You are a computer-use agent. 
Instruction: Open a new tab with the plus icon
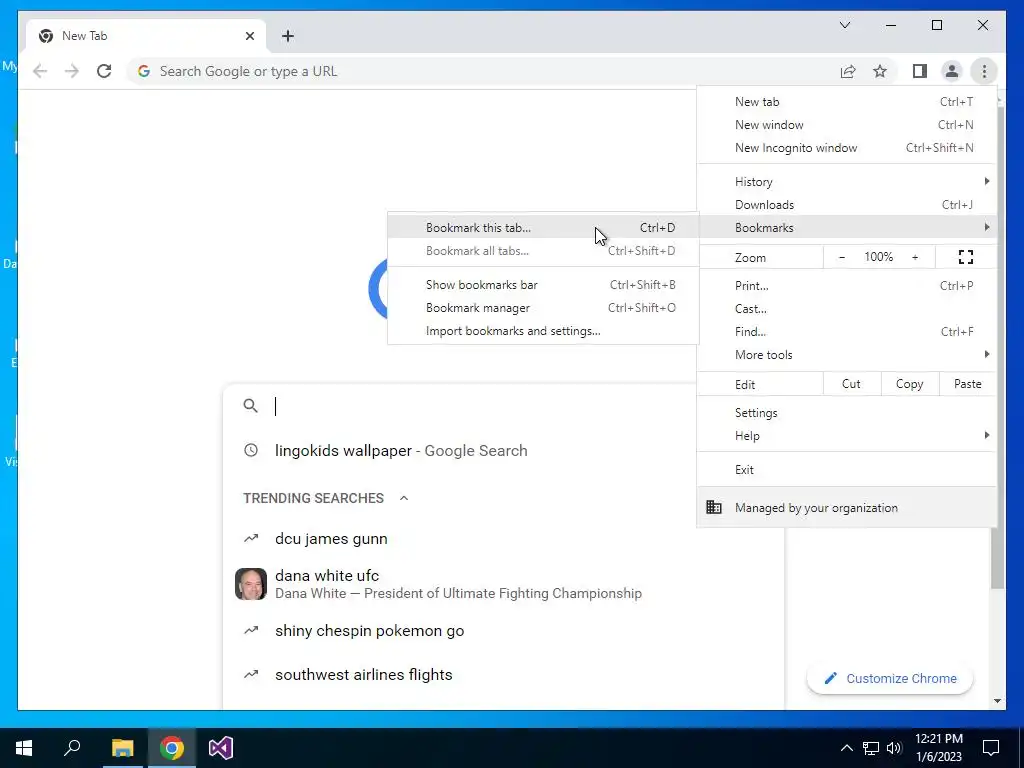pyautogui.click(x=288, y=36)
